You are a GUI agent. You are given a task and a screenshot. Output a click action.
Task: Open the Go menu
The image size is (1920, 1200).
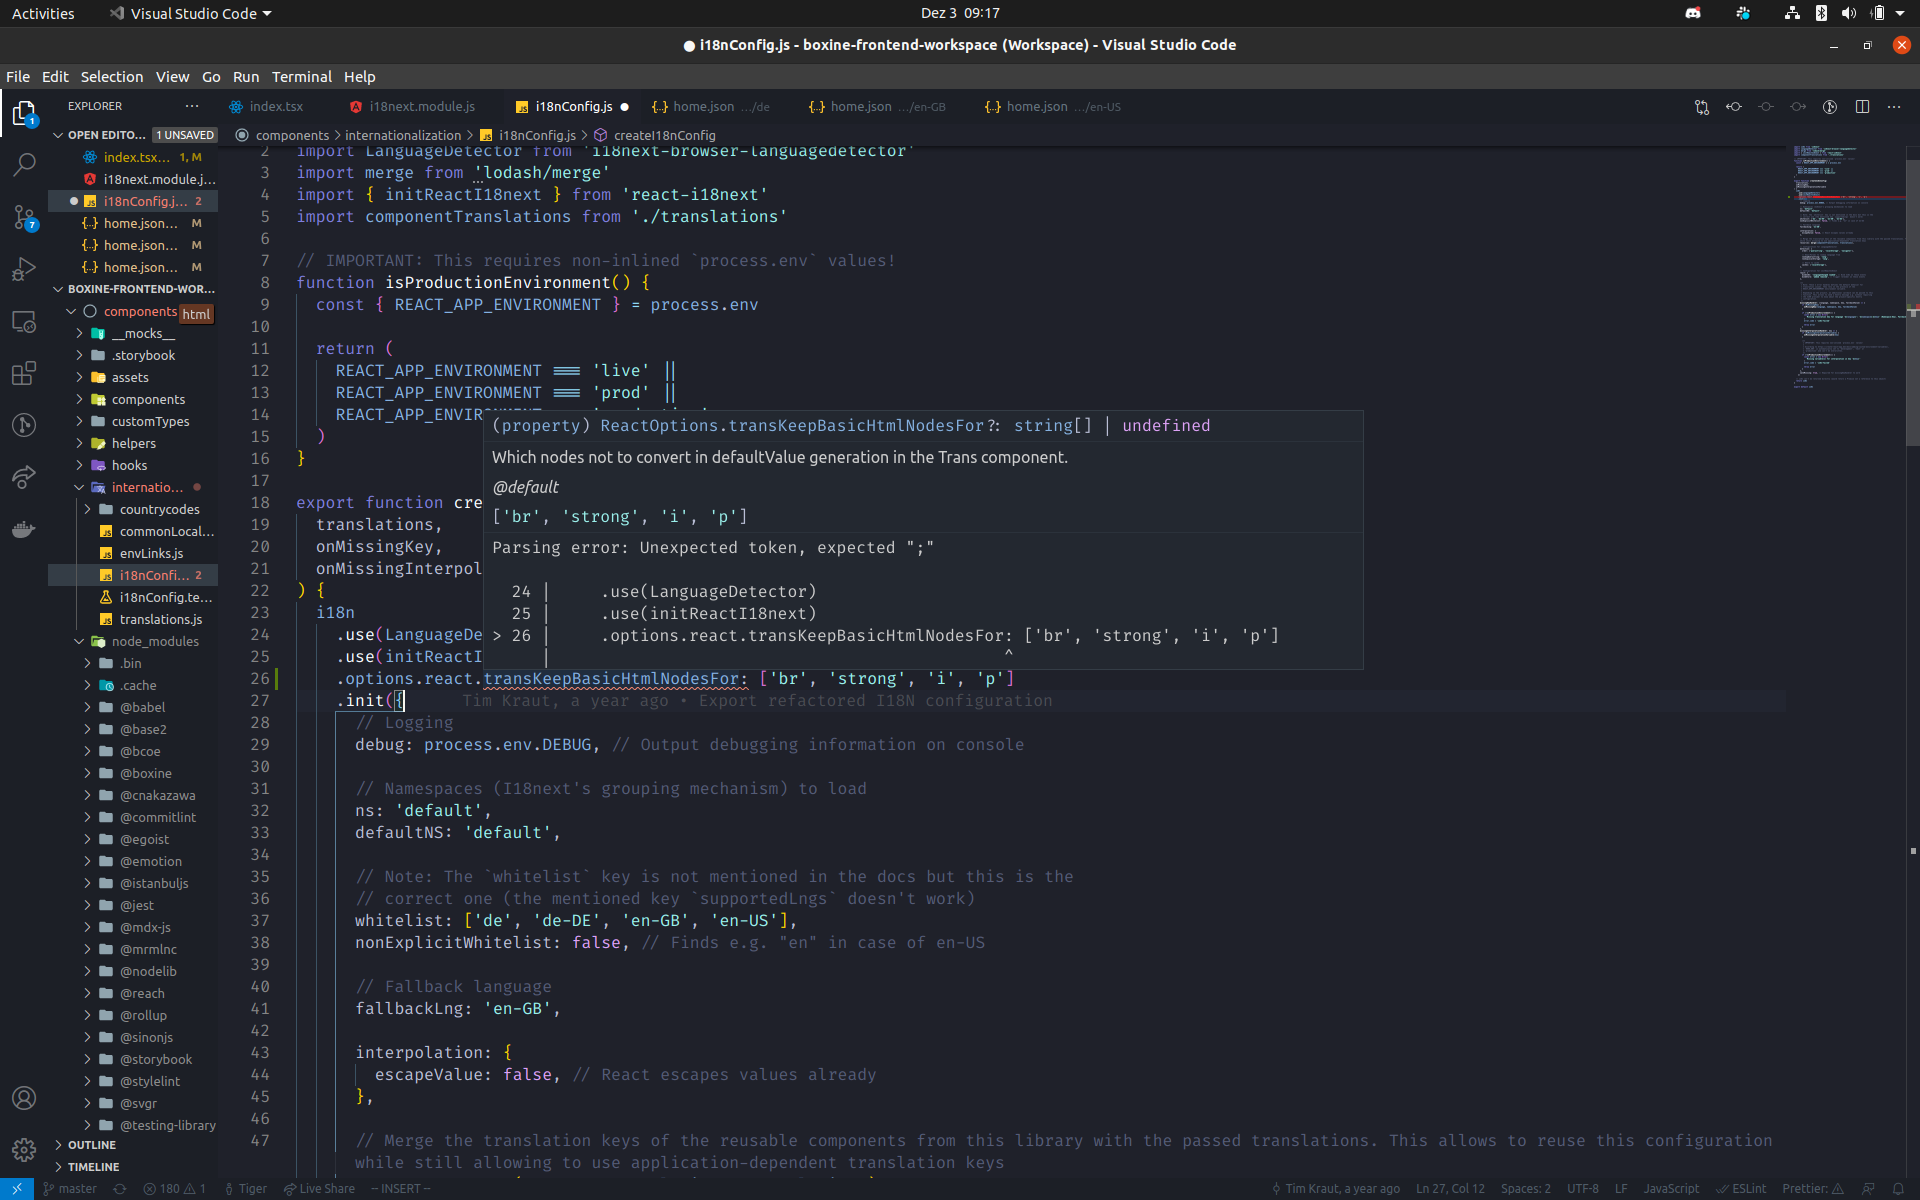tap(211, 77)
